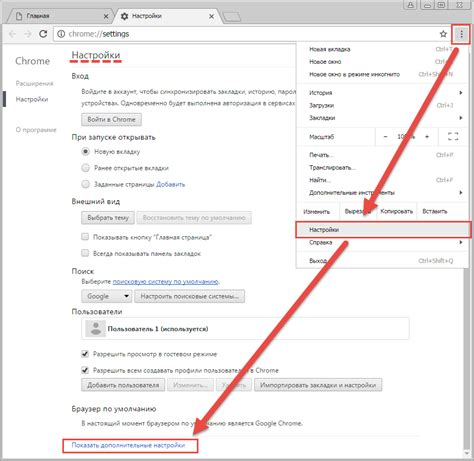Go forward using the forward arrow
Viewport: 474px width, 461px height.
(28, 34)
